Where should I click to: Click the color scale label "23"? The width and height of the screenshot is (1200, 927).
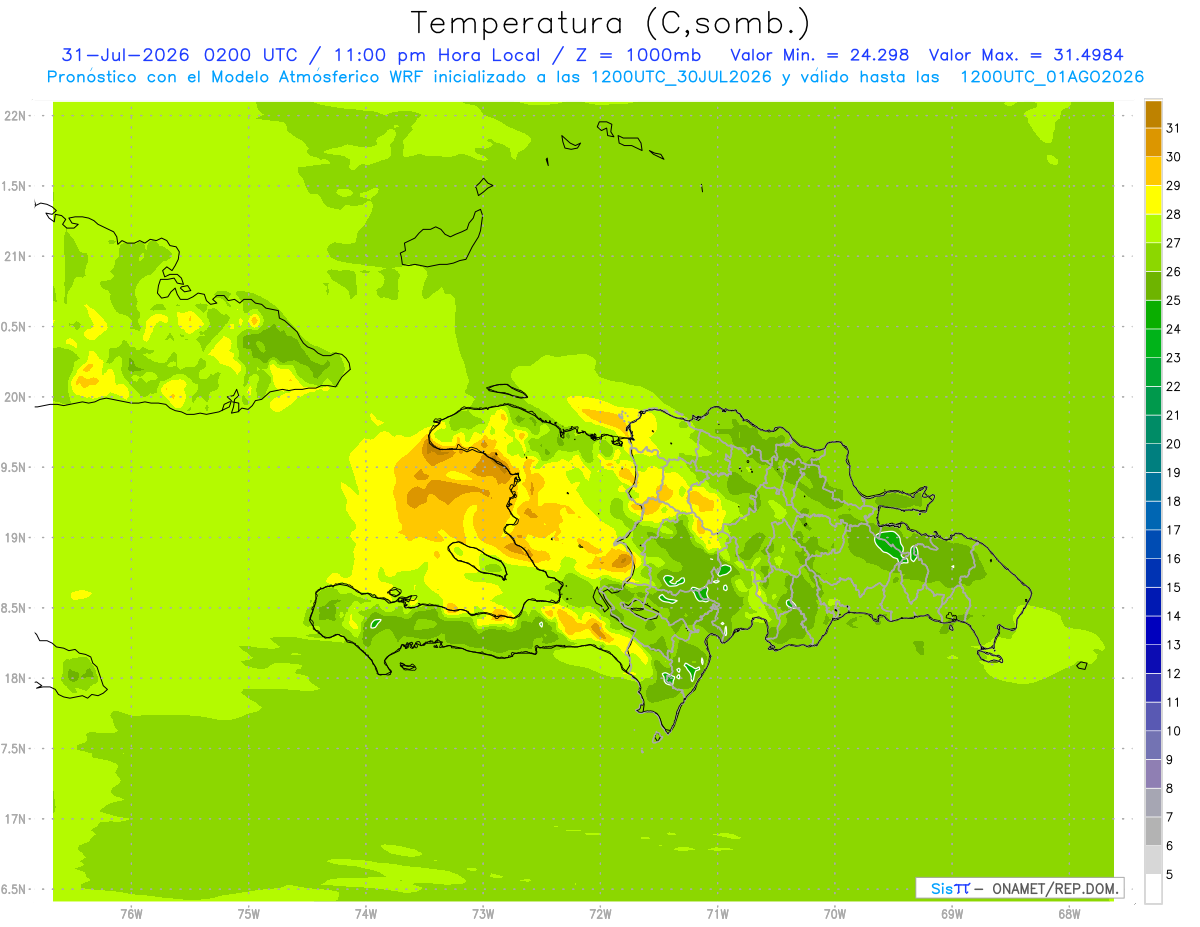pos(1173,358)
